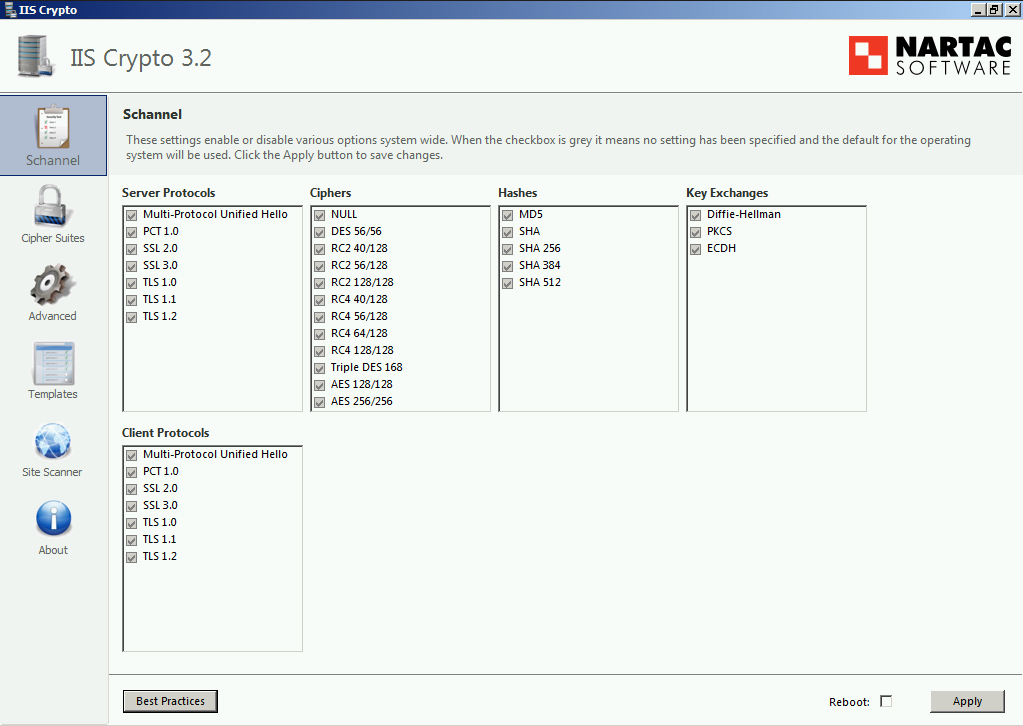Toggle client TLS 1.0 checkbox
1023x726 pixels.
pos(132,522)
